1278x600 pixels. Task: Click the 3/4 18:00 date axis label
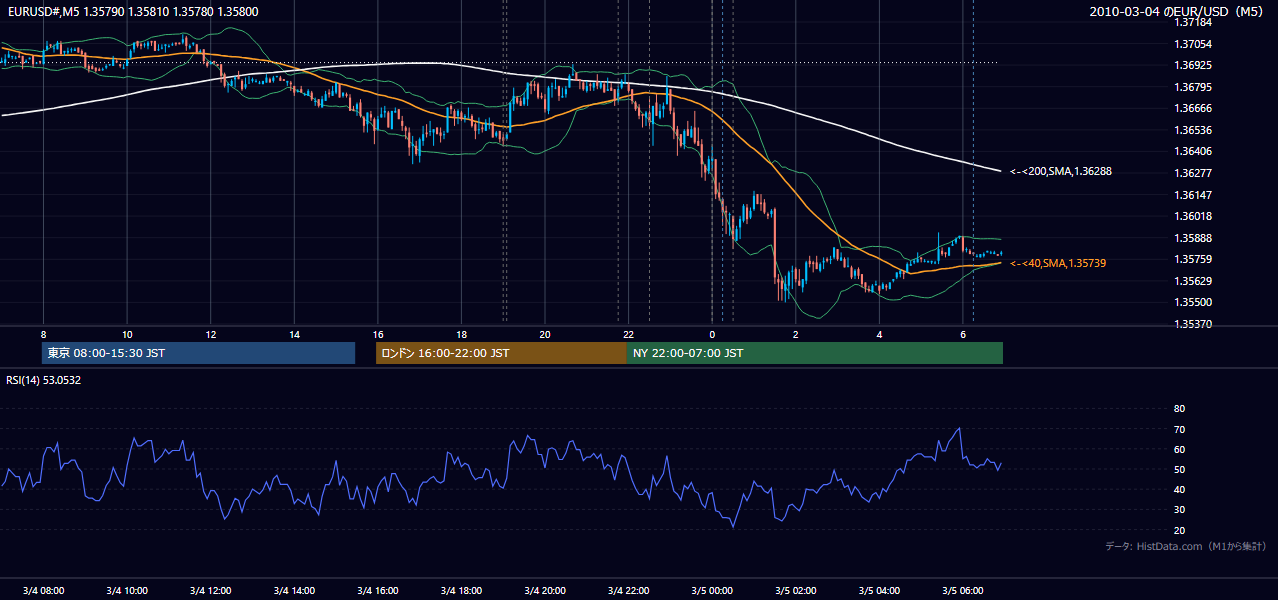point(461,590)
